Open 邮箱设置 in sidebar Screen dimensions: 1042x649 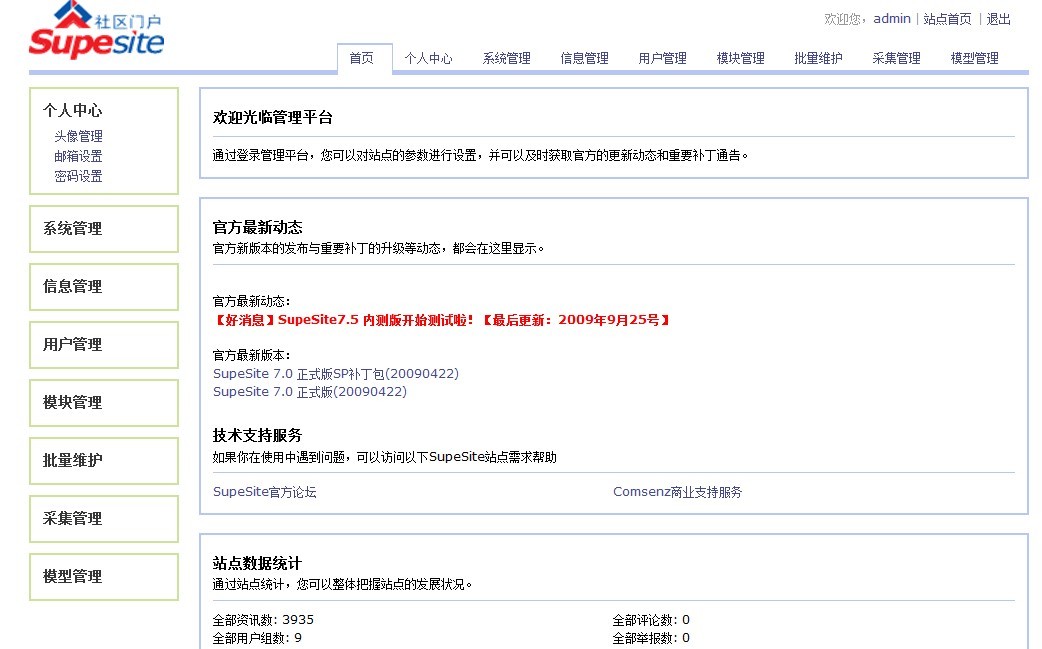(78, 156)
